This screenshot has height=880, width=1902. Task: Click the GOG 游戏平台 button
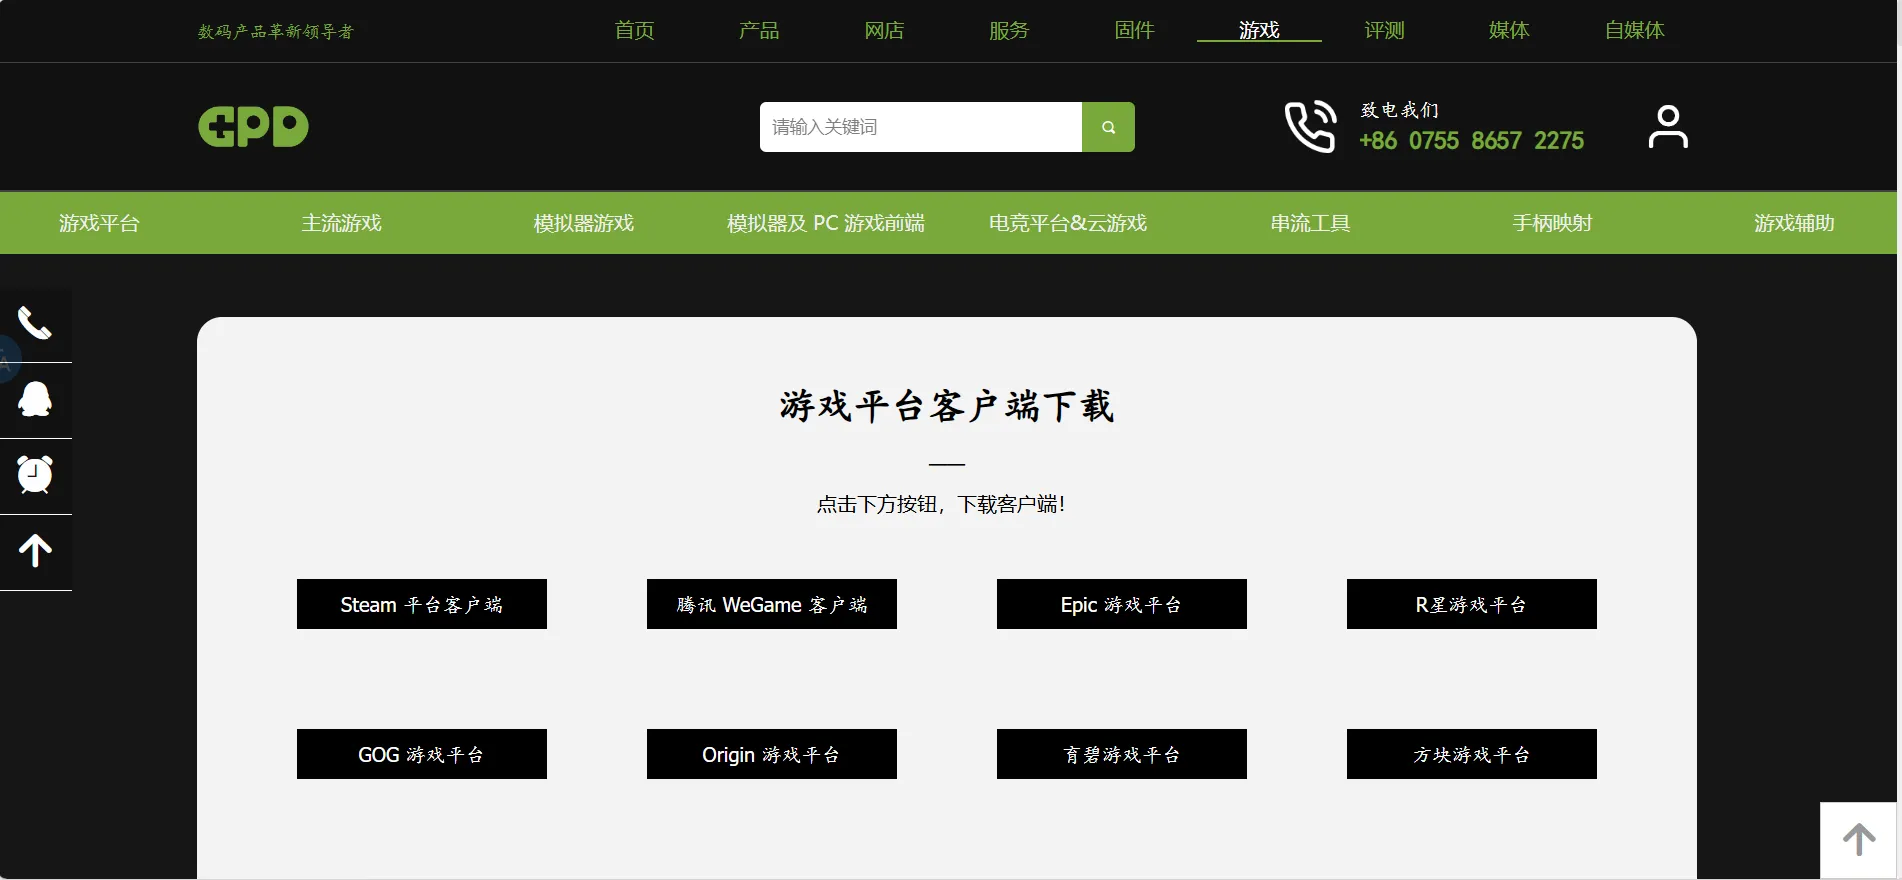[422, 754]
